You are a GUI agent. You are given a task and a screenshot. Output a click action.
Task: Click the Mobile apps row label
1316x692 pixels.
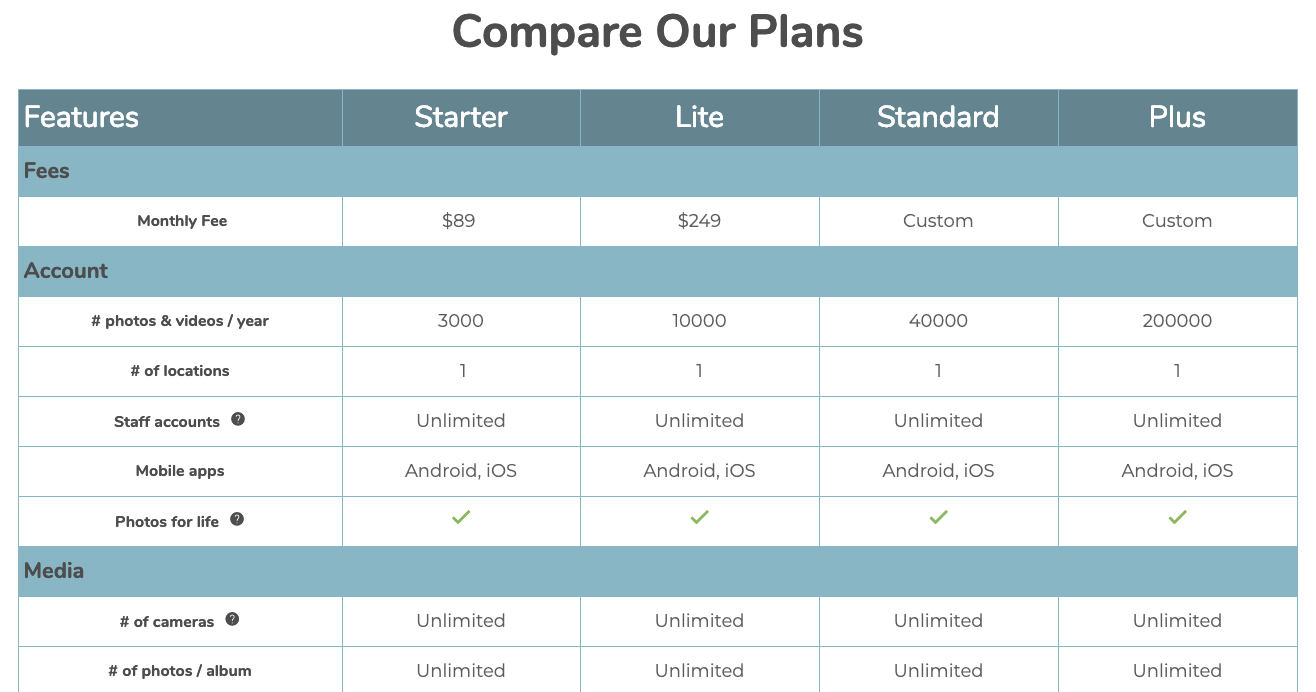tap(180, 471)
